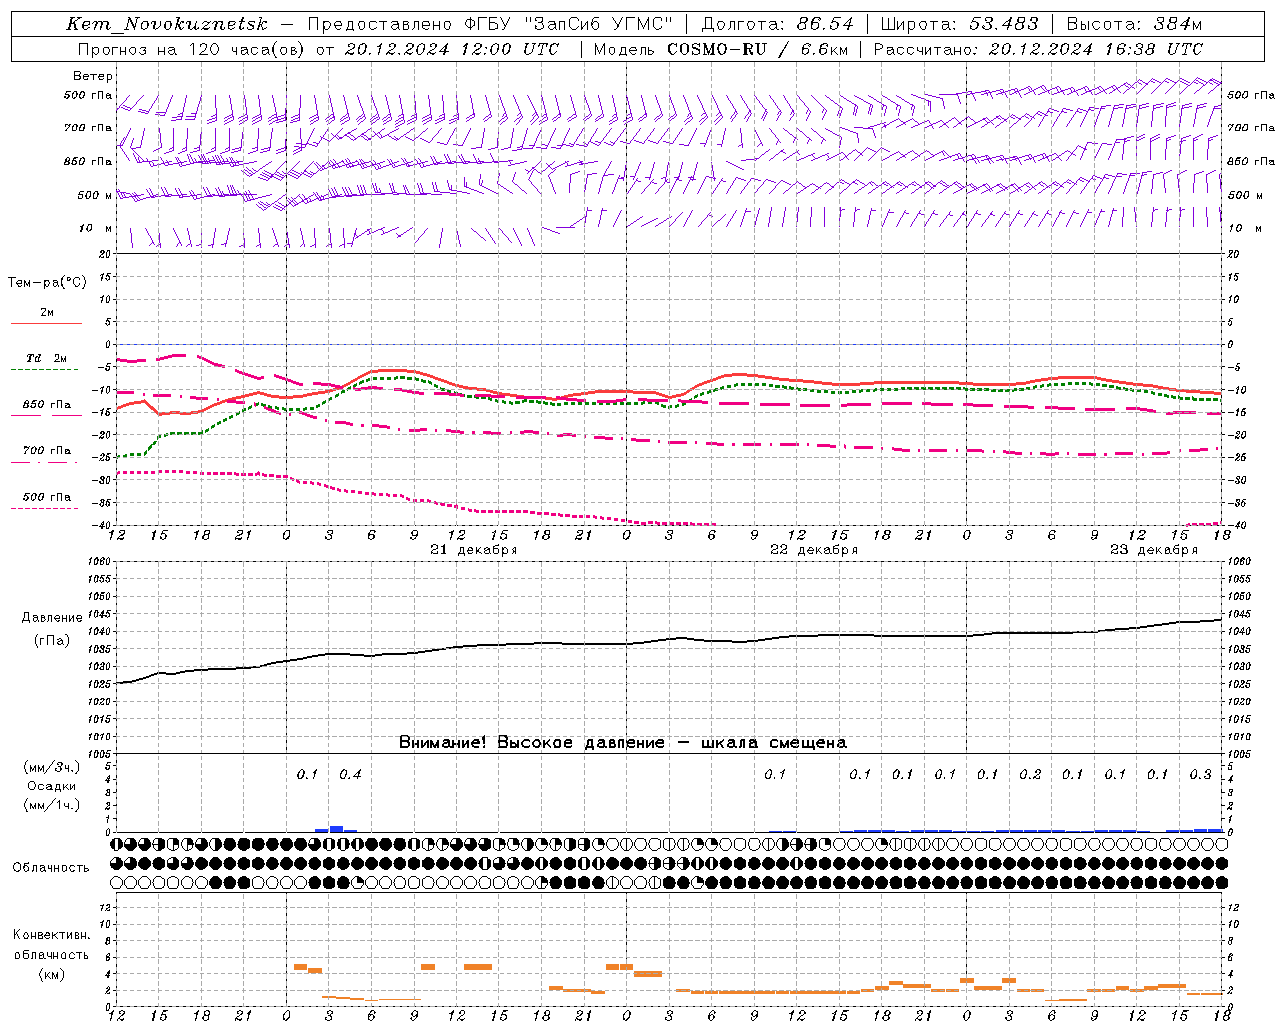Click the (мм/1ч.) precipitation unit label
Image resolution: width=1280 pixels, height=1024 pixels.
point(51,805)
